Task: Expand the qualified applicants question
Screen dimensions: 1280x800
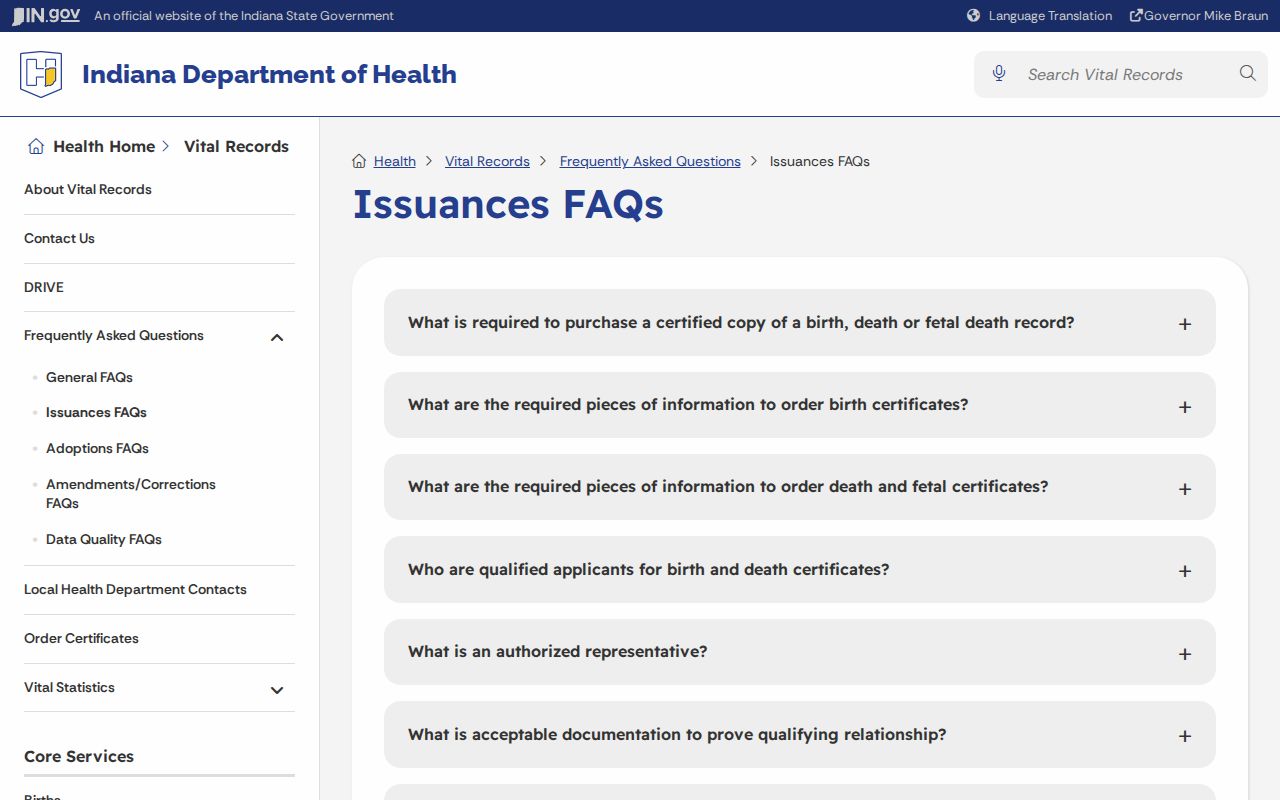Action: [799, 570]
